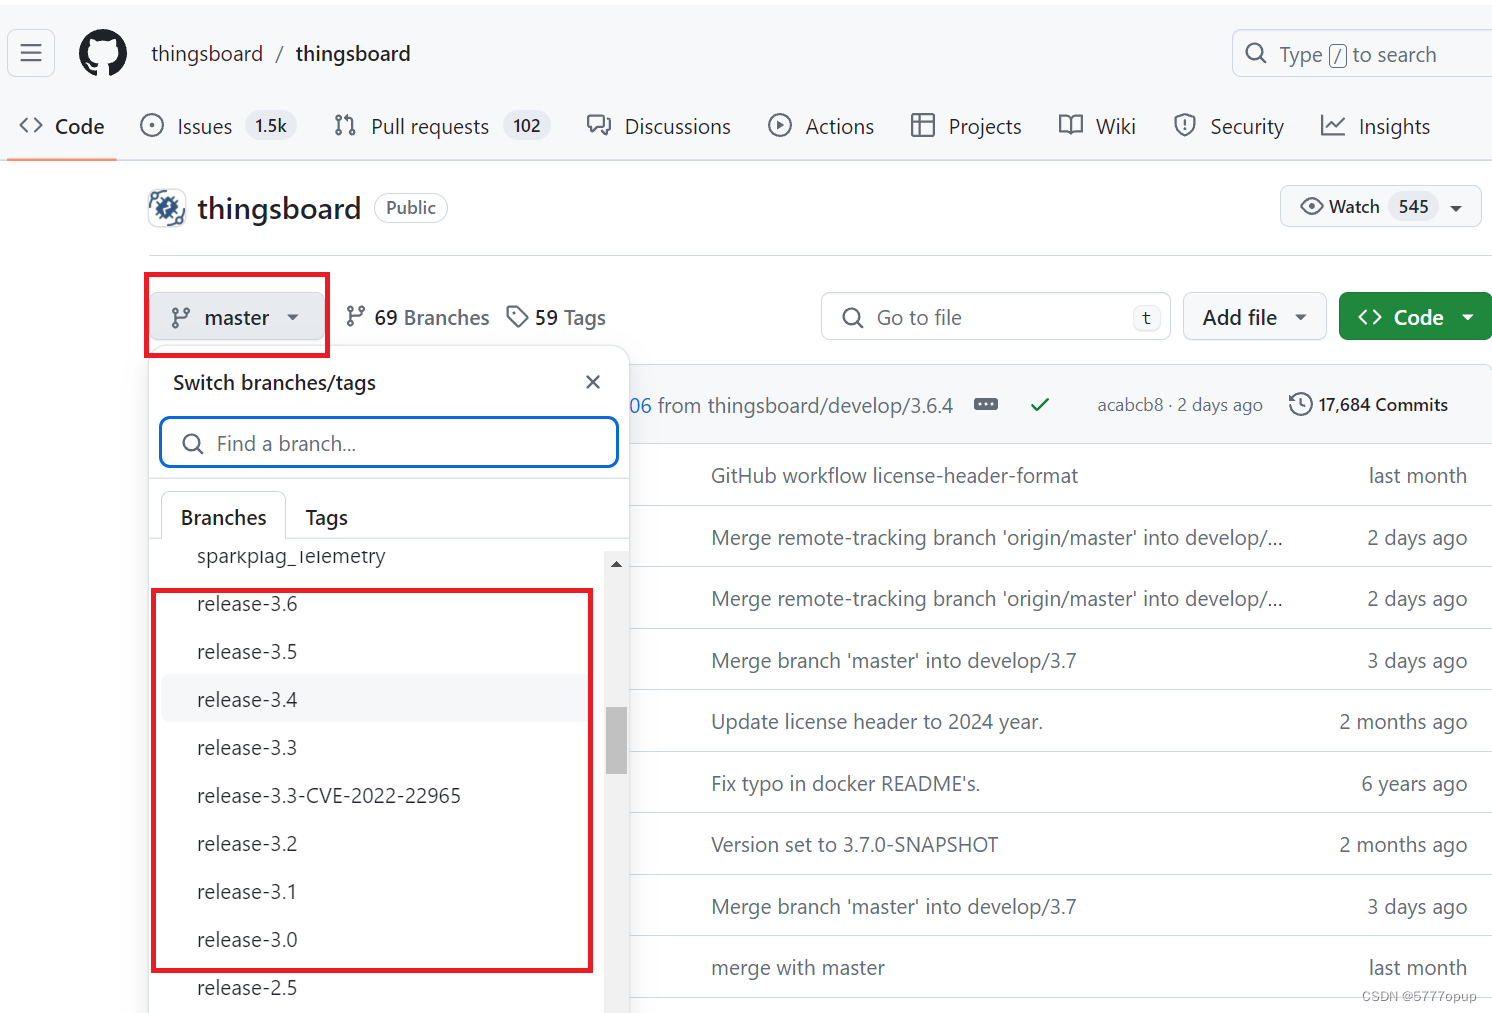Open 'Fix typo in docker README's.' commit
Viewport: 1492px width, 1013px height.
coord(845,784)
